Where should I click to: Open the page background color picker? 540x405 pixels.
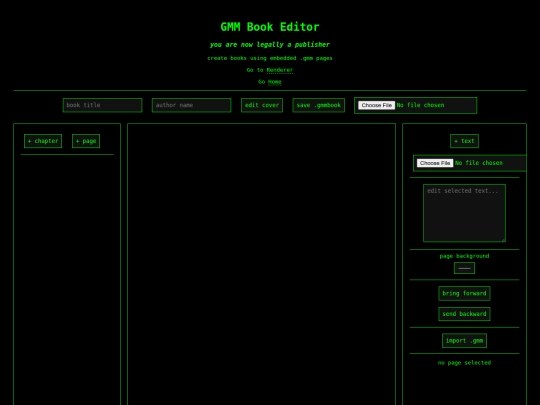tap(464, 268)
